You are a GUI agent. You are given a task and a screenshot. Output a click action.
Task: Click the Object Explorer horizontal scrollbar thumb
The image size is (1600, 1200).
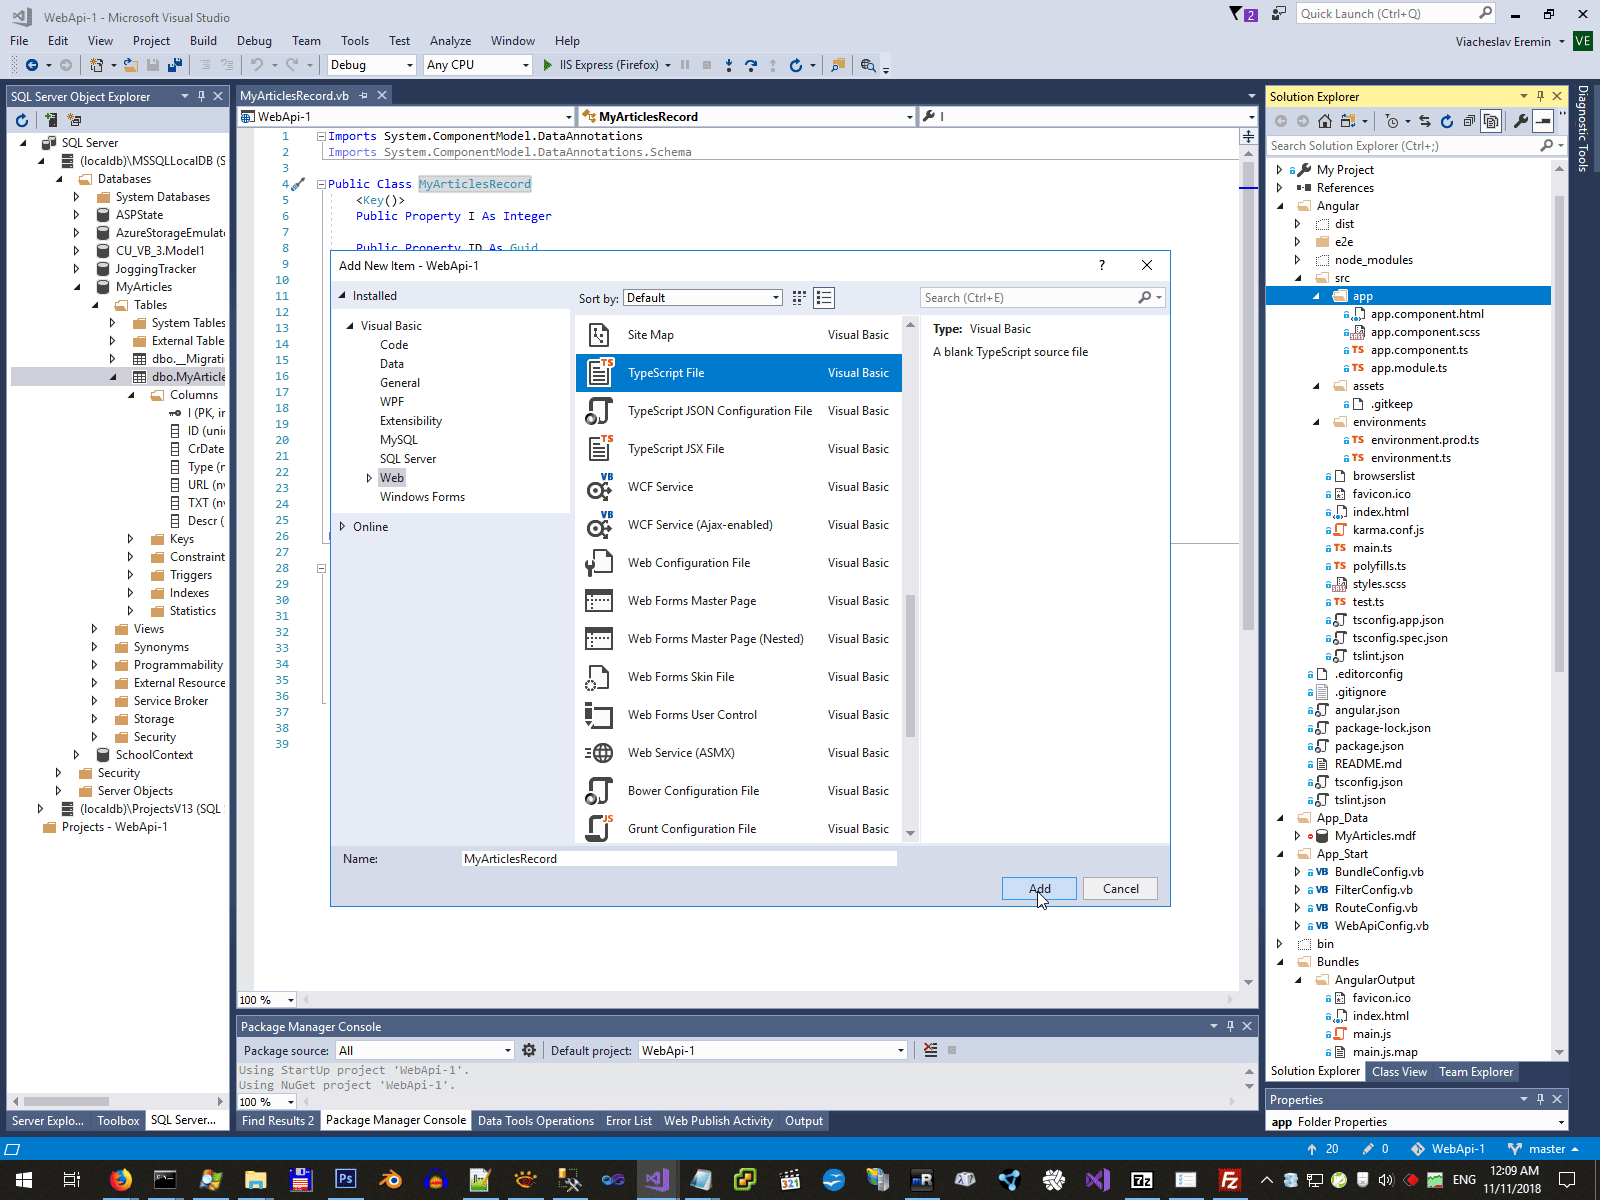[x=66, y=1101]
